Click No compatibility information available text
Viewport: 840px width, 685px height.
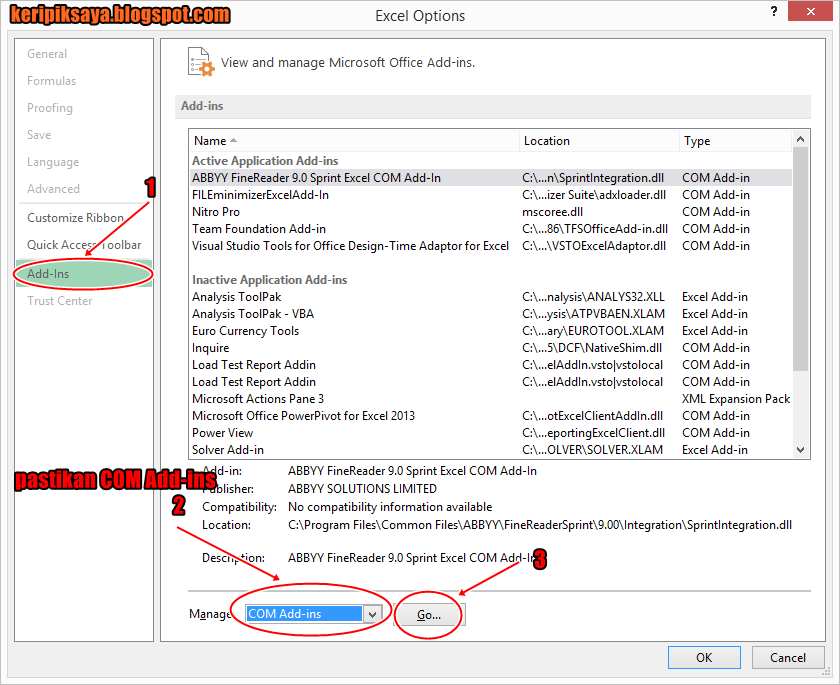[390, 507]
